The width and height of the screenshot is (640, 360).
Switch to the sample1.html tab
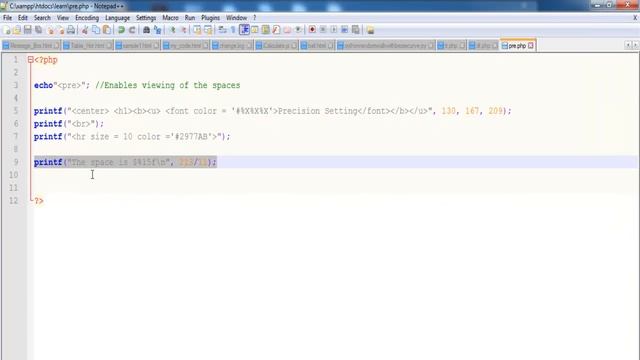pos(137,46)
